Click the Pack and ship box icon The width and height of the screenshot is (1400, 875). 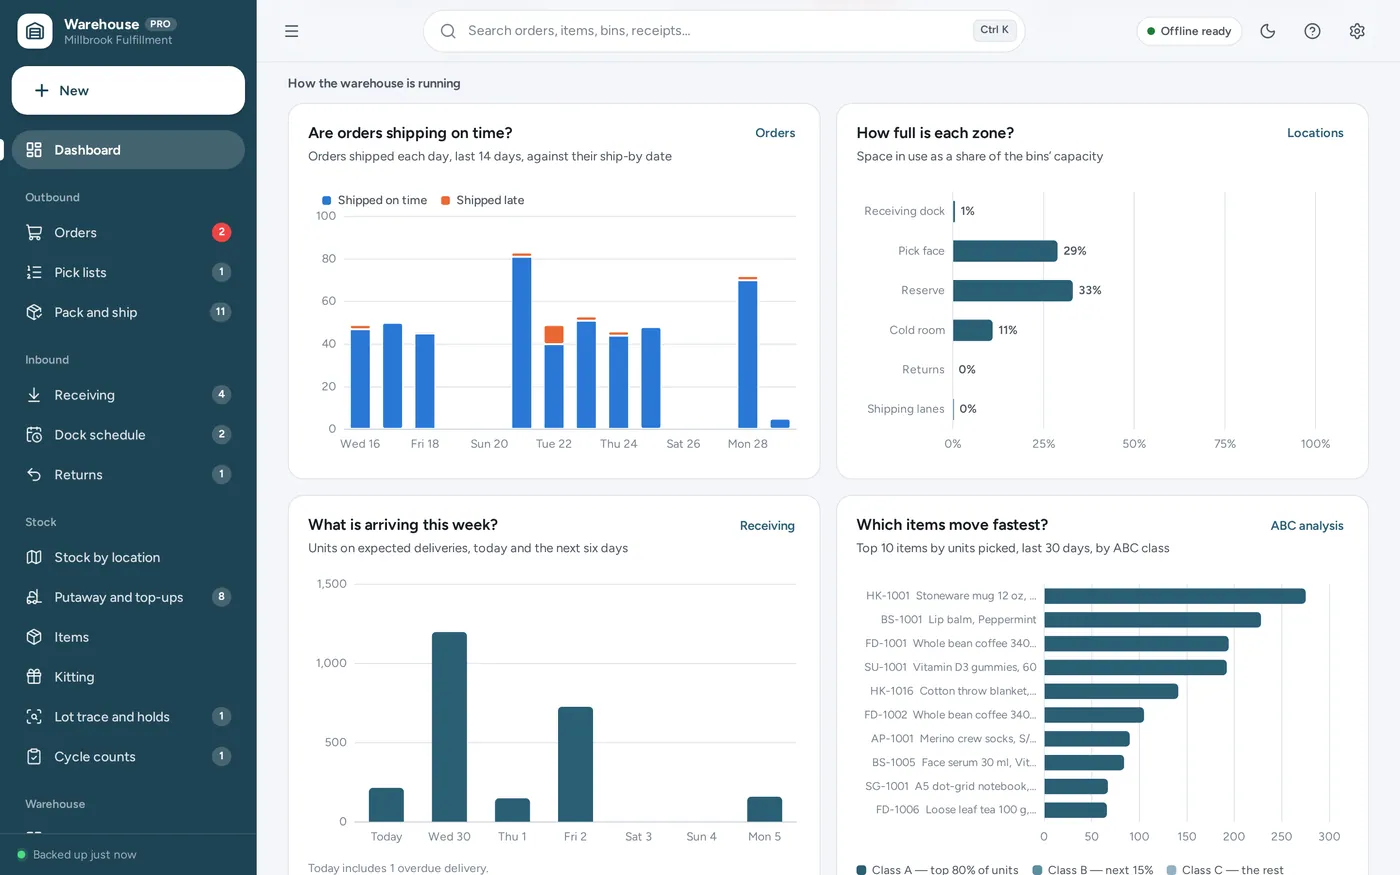(x=34, y=313)
